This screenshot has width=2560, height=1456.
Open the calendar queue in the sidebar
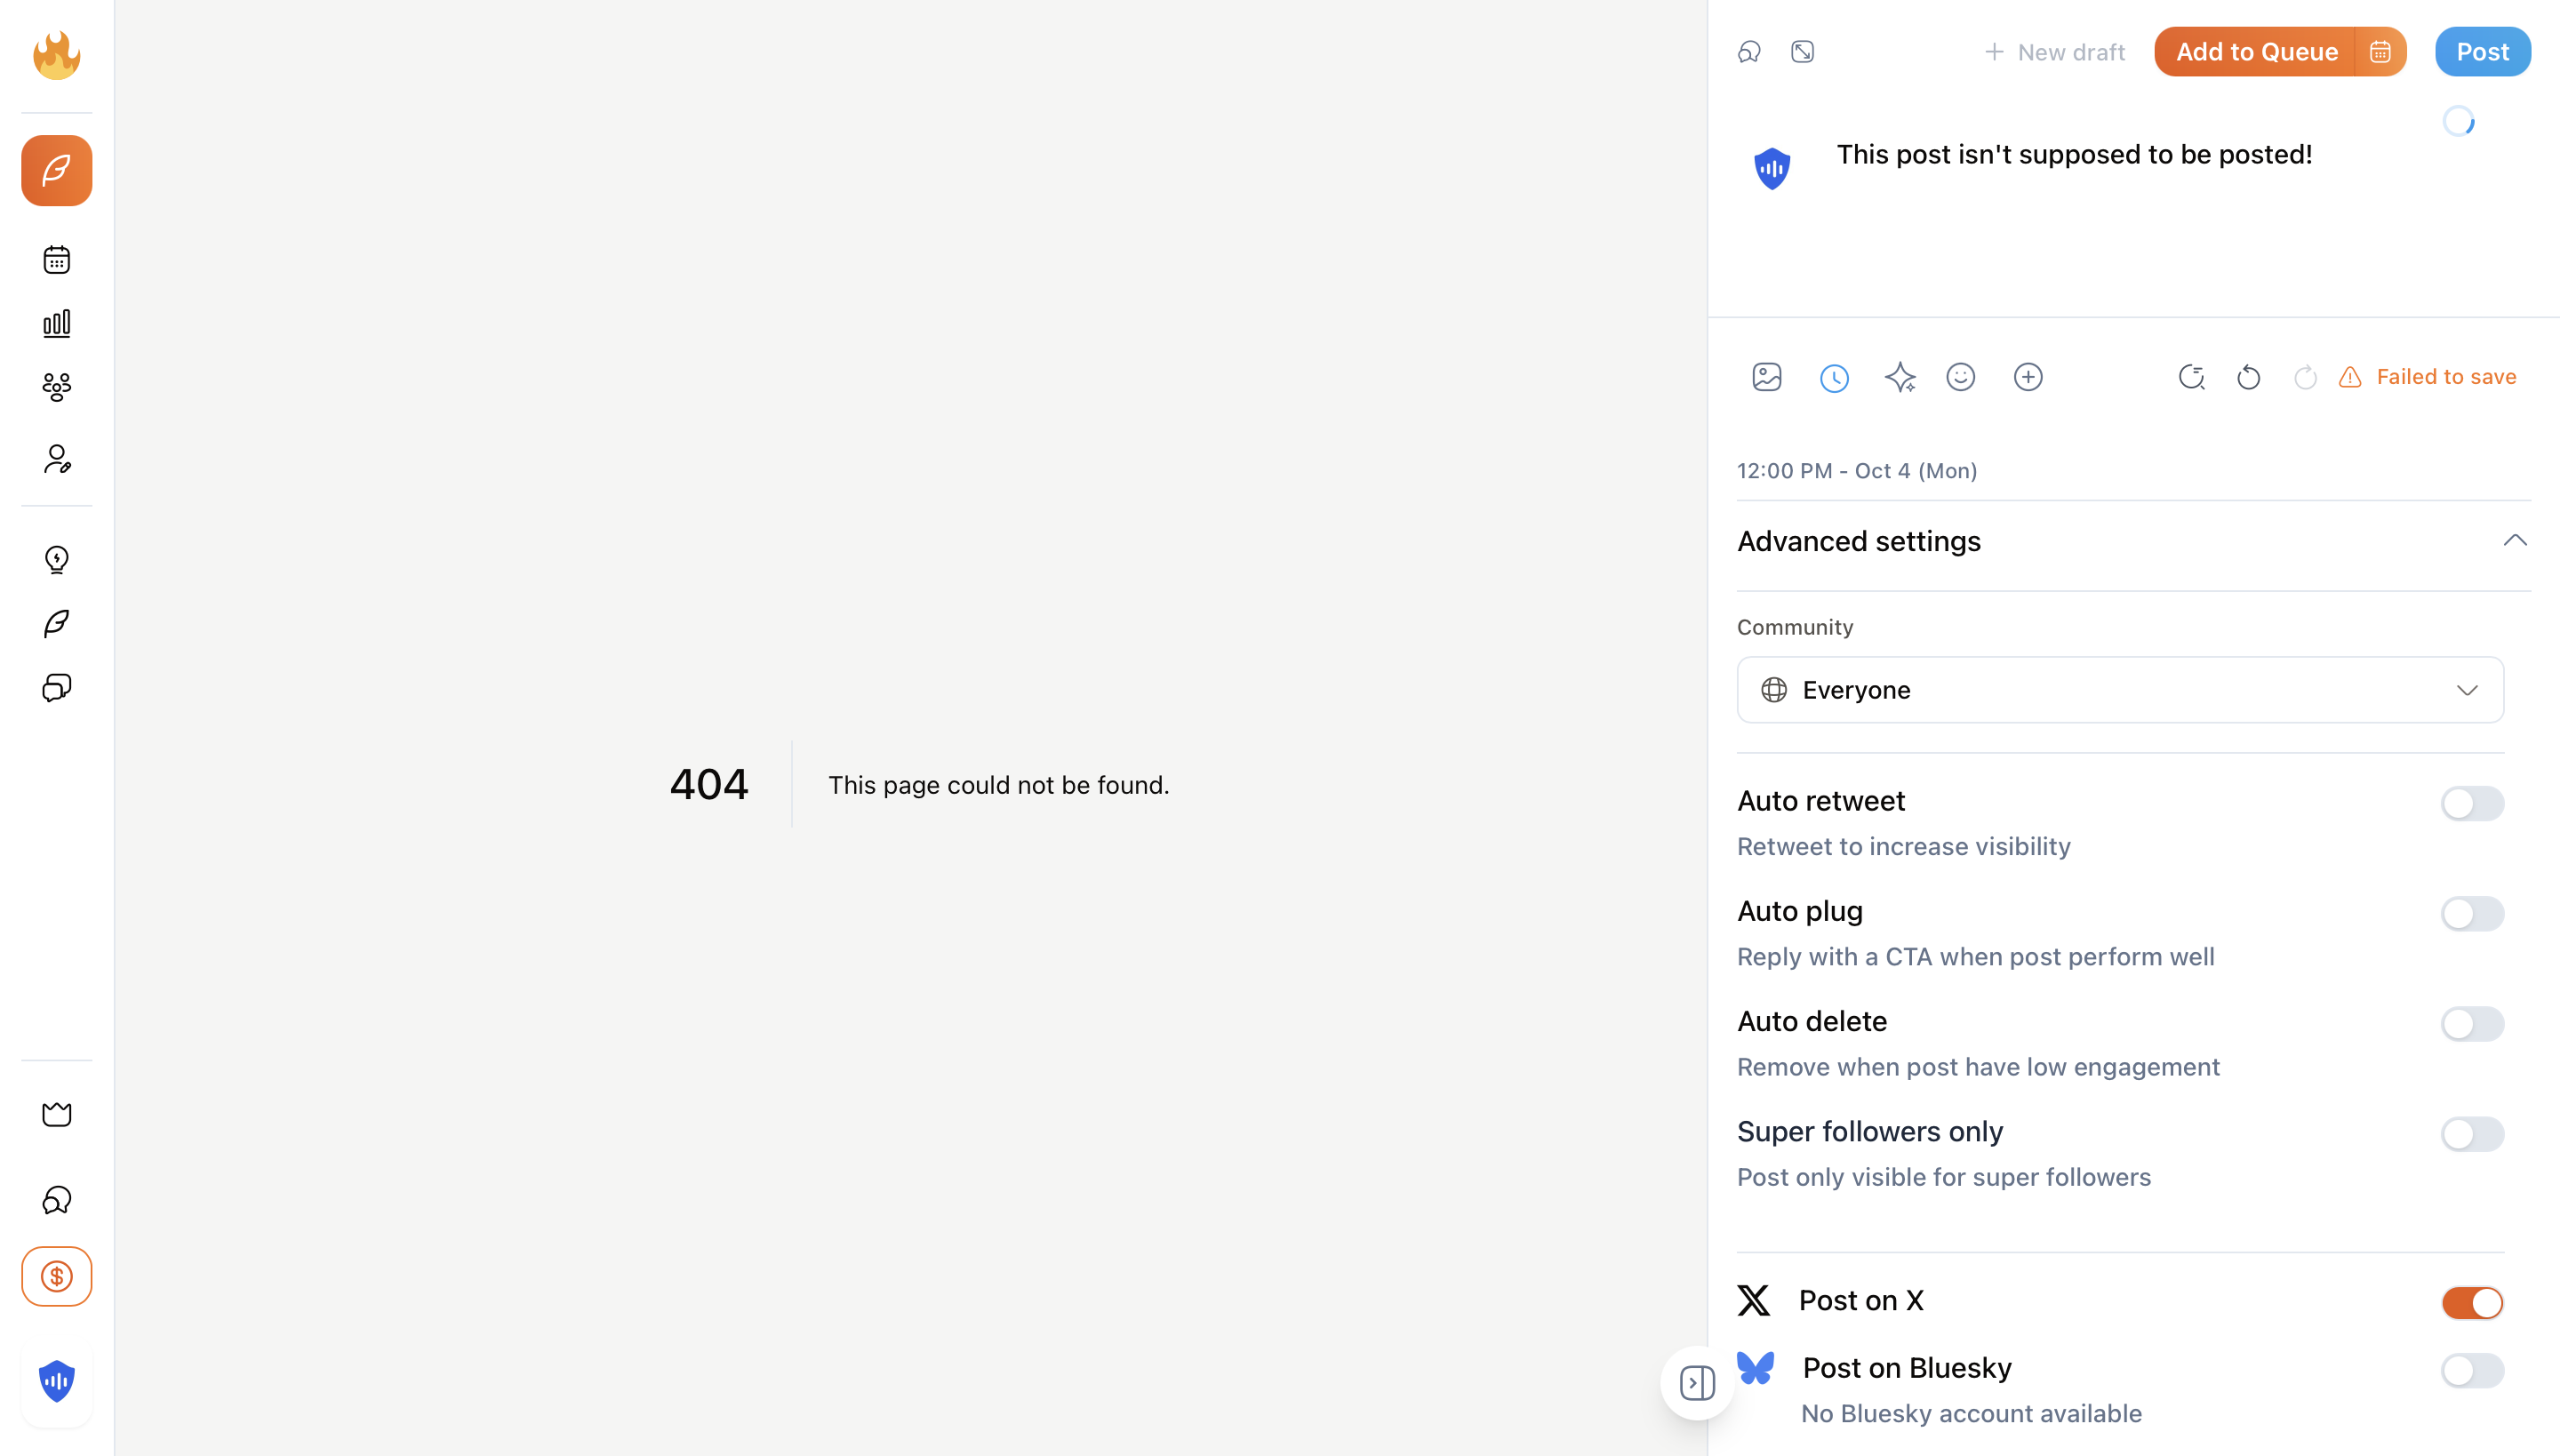tap(57, 259)
